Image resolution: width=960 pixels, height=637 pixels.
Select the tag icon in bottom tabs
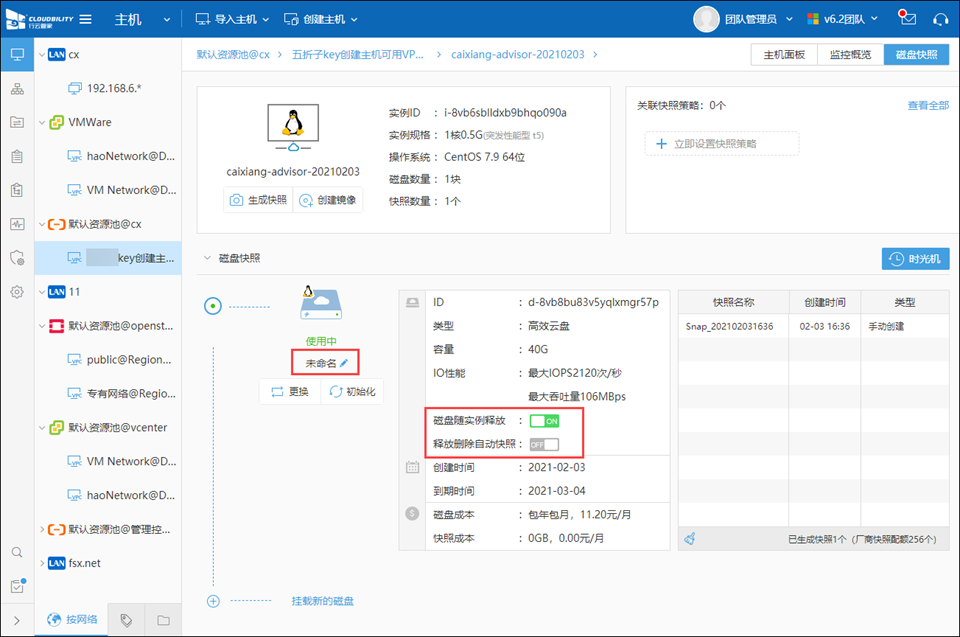tap(126, 620)
